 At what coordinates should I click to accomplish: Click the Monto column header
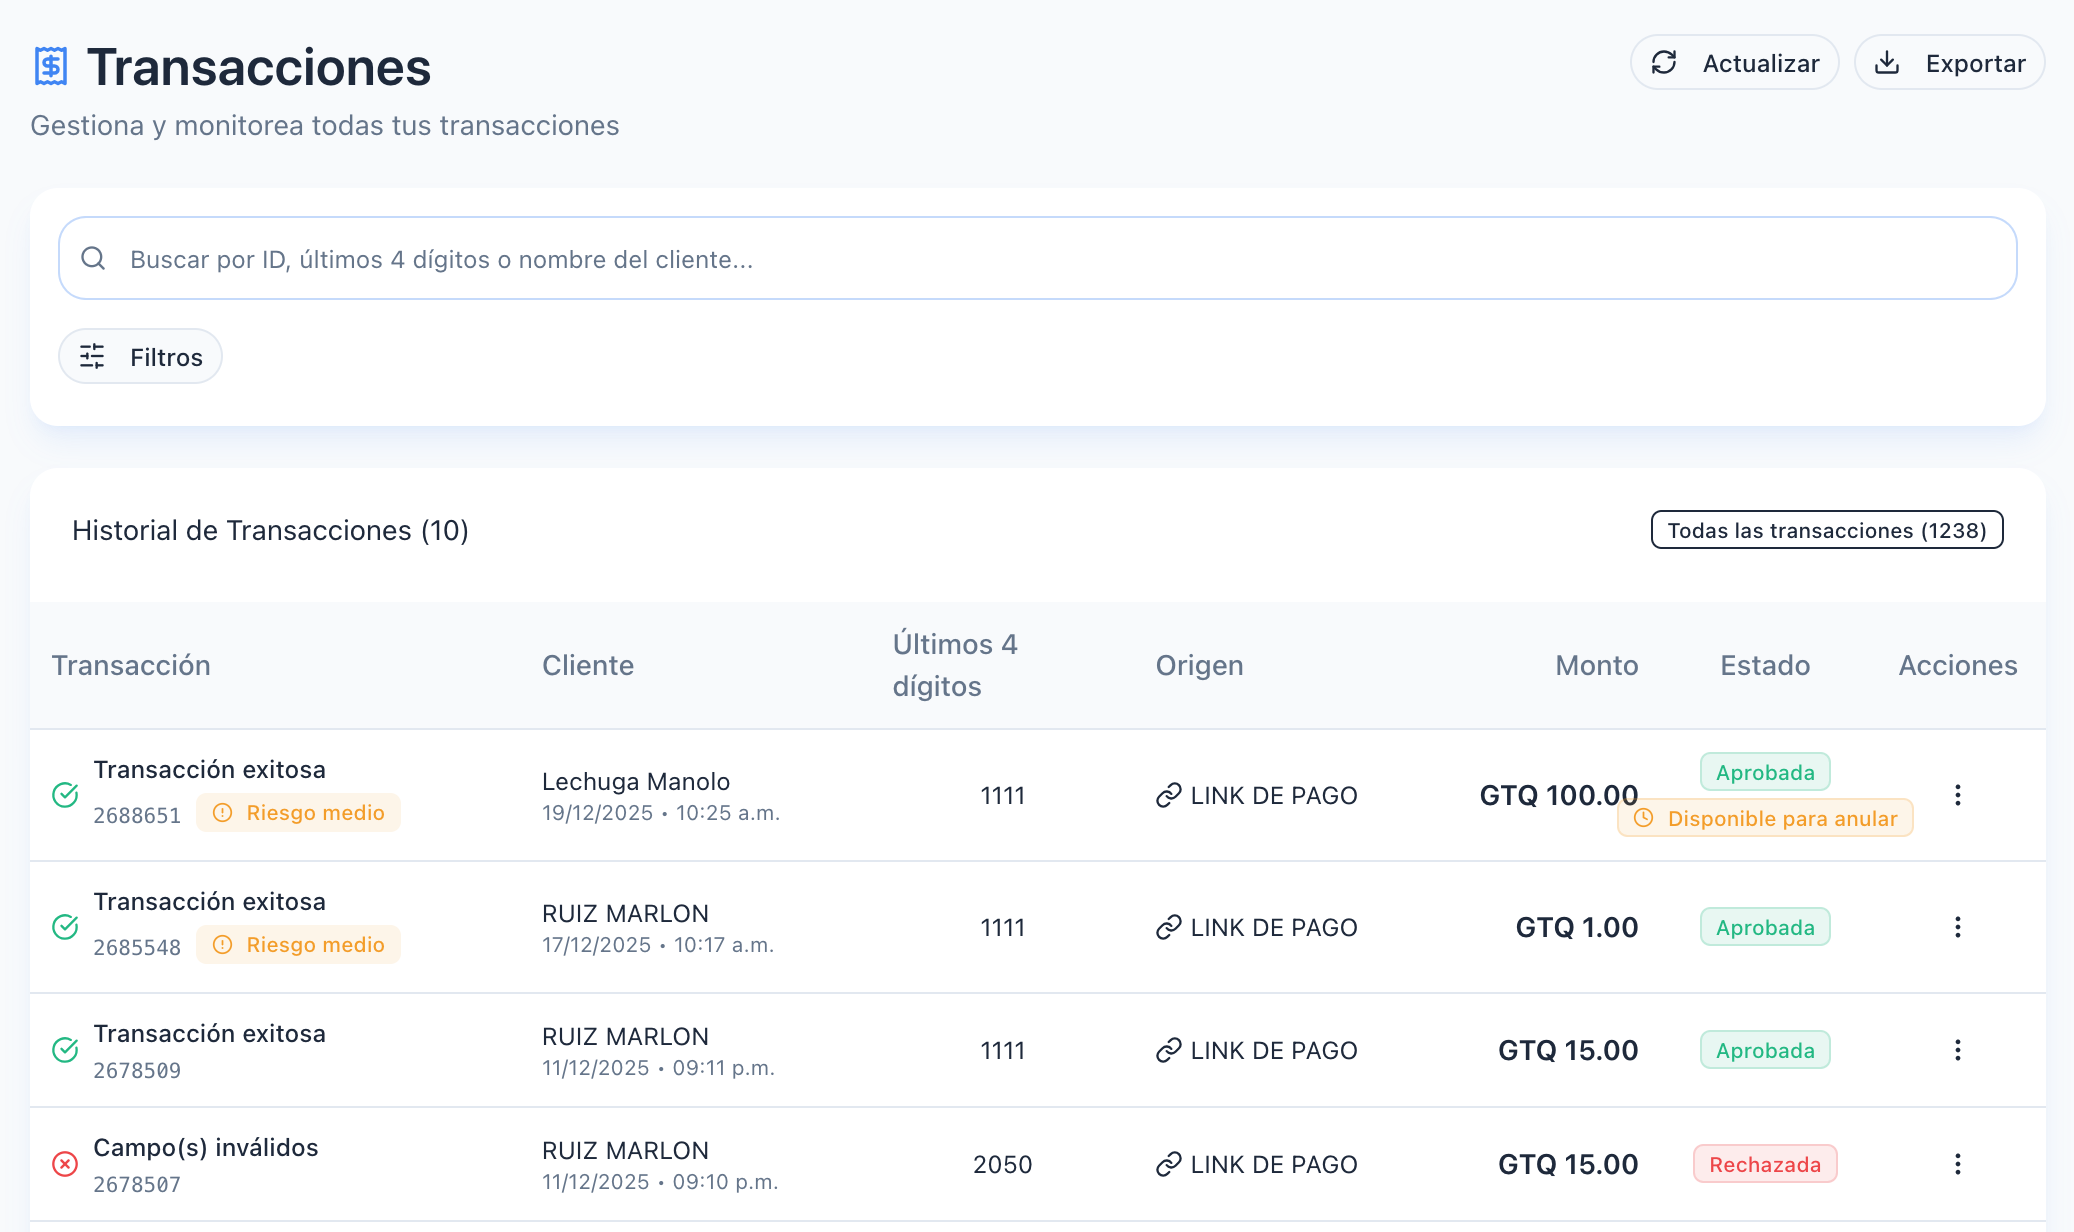pos(1596,666)
